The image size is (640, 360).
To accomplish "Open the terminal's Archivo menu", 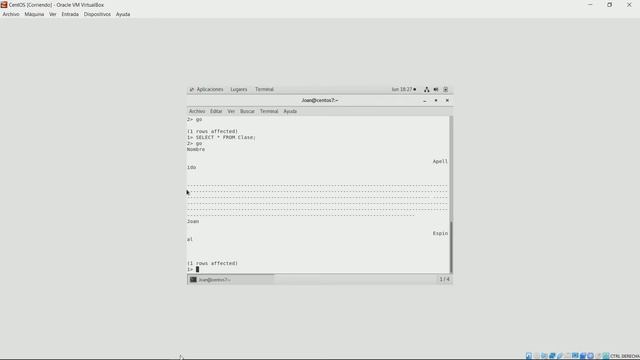I will point(197,111).
